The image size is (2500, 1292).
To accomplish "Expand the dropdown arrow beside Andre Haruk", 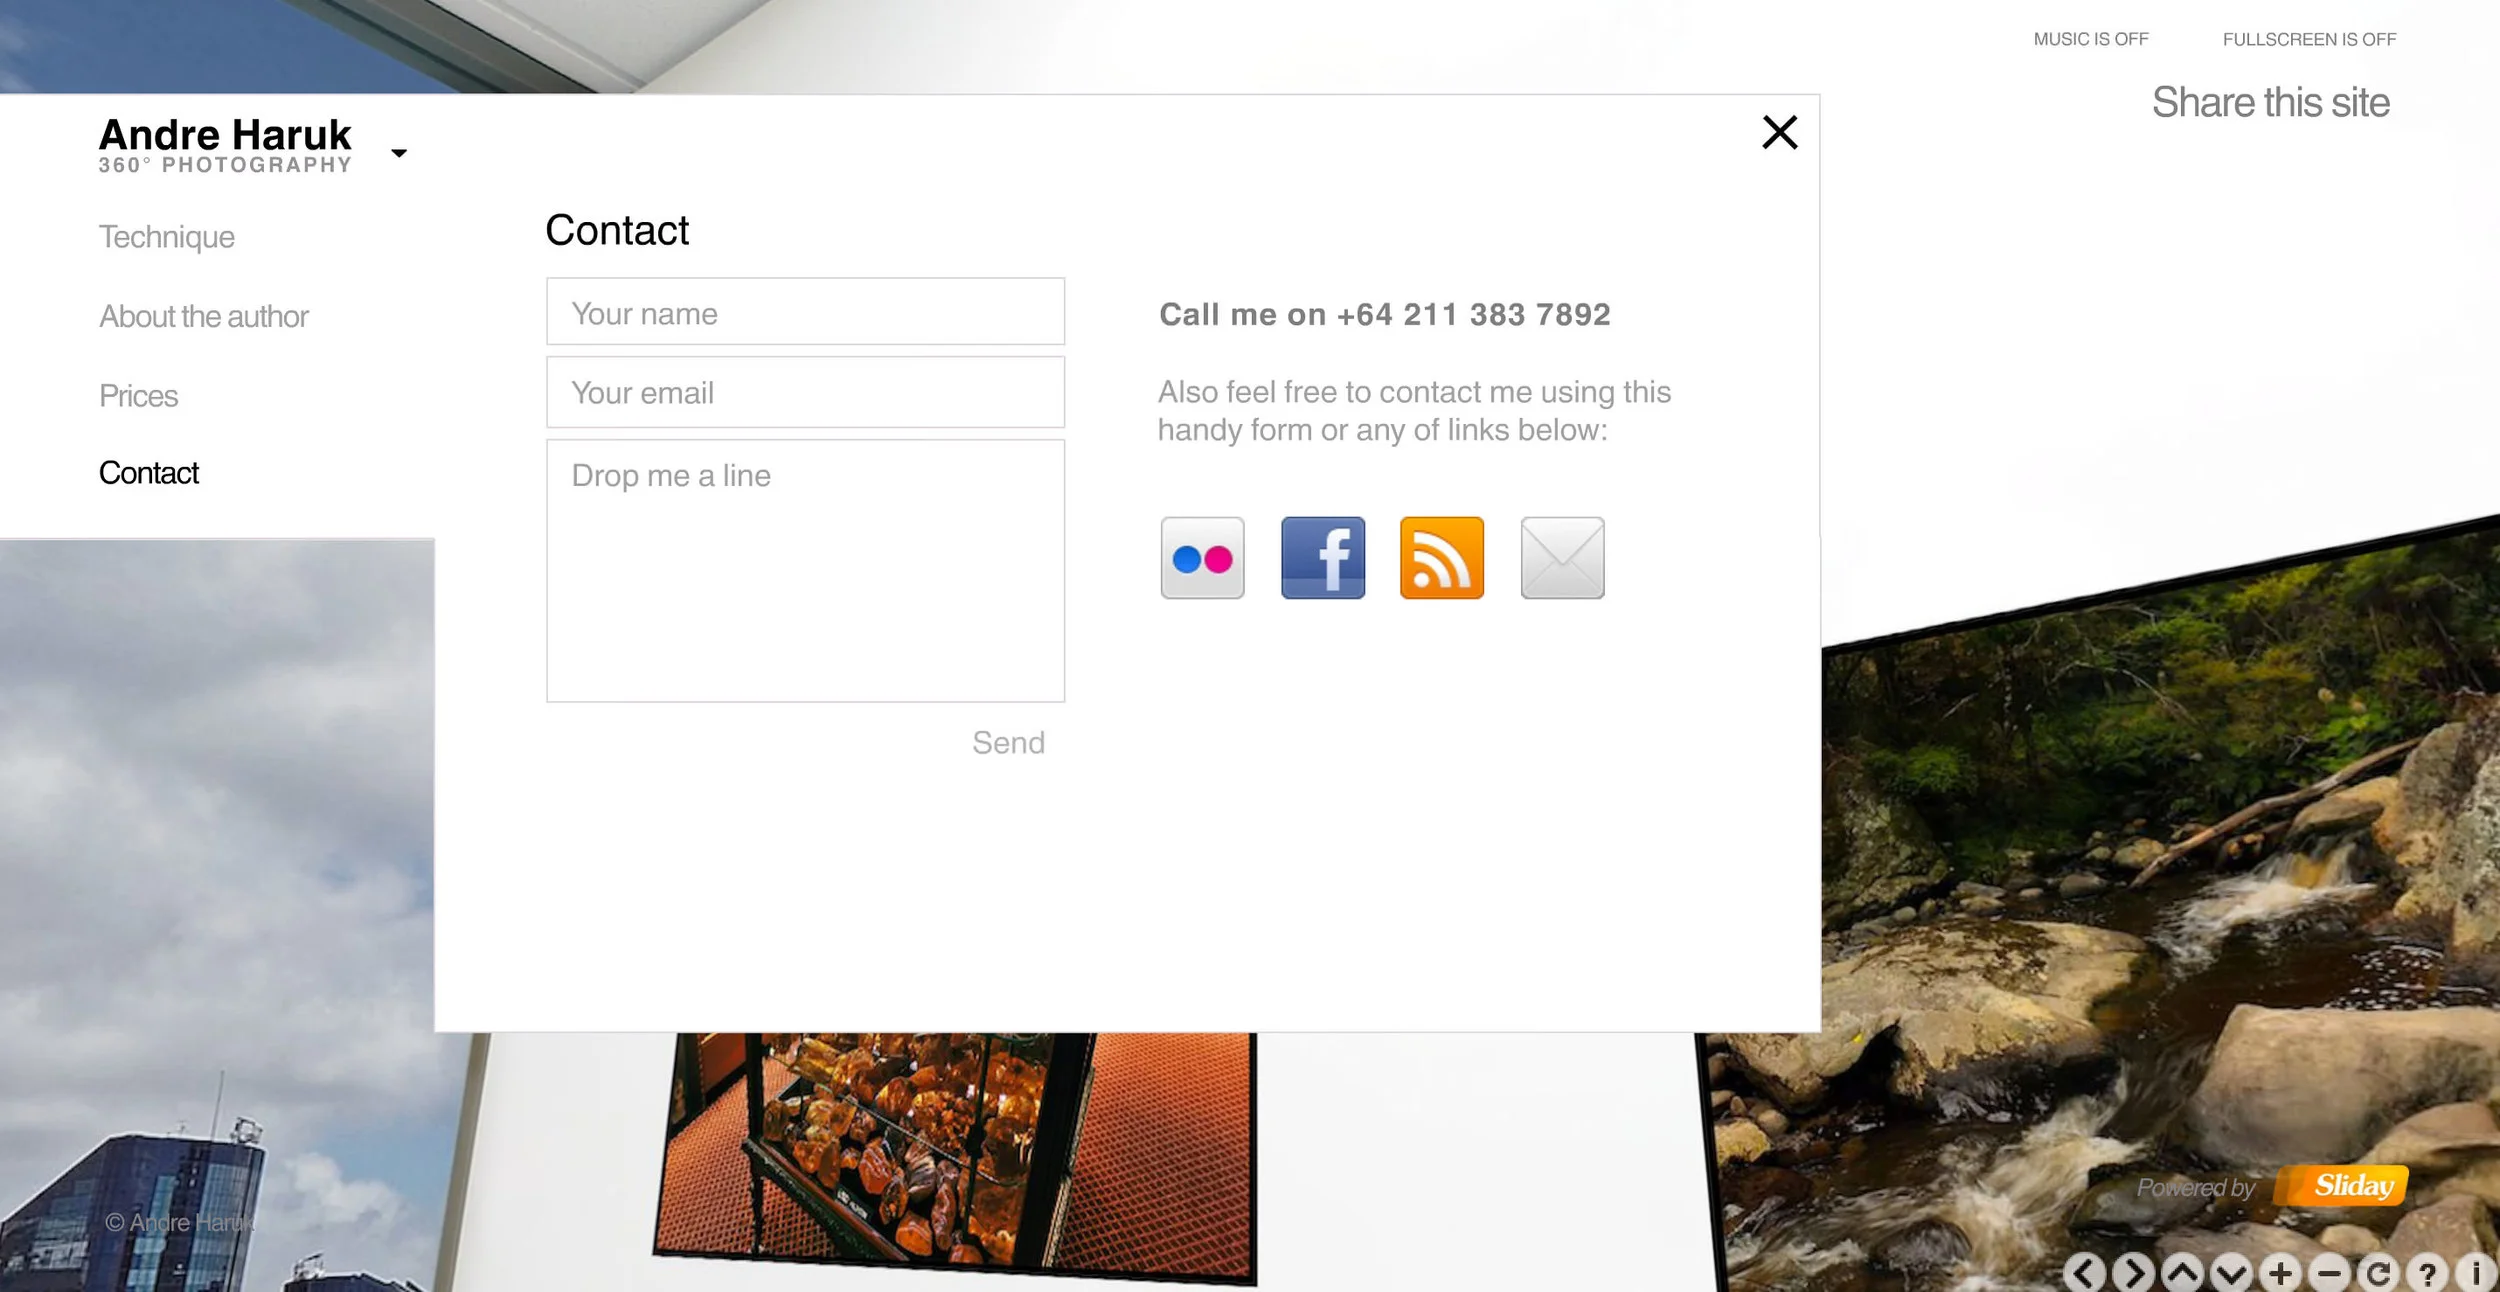I will click(x=399, y=153).
